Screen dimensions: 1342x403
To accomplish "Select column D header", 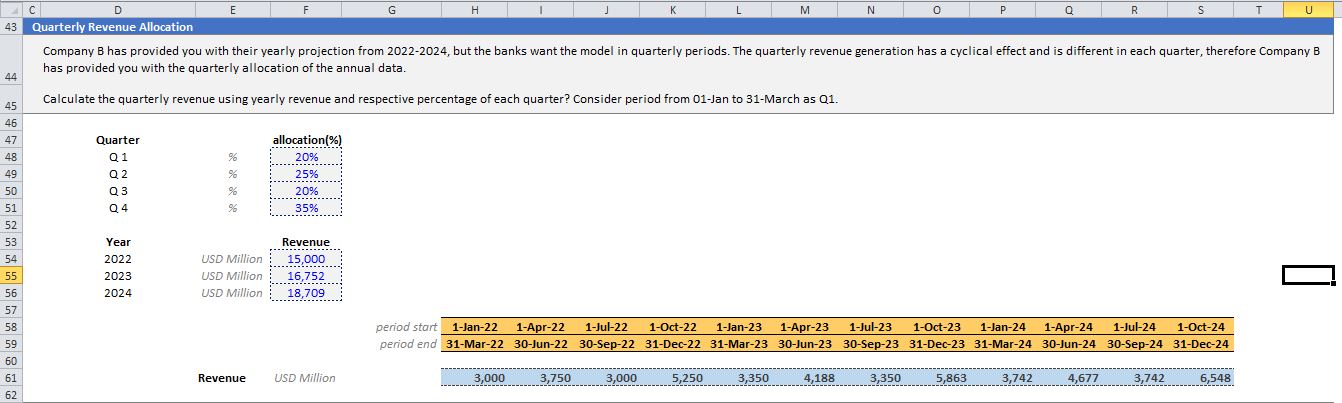I will (118, 9).
